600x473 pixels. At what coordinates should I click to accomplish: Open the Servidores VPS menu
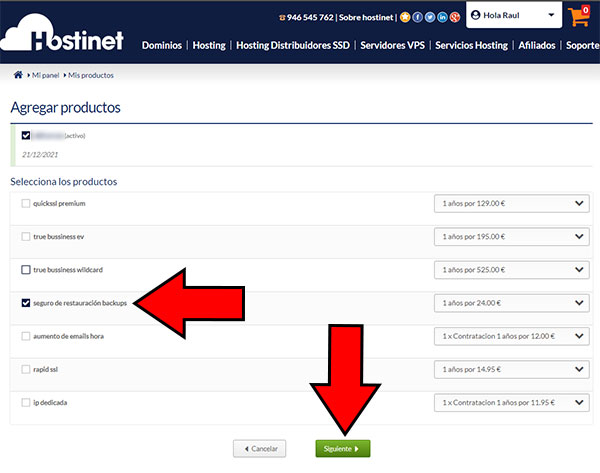(392, 45)
